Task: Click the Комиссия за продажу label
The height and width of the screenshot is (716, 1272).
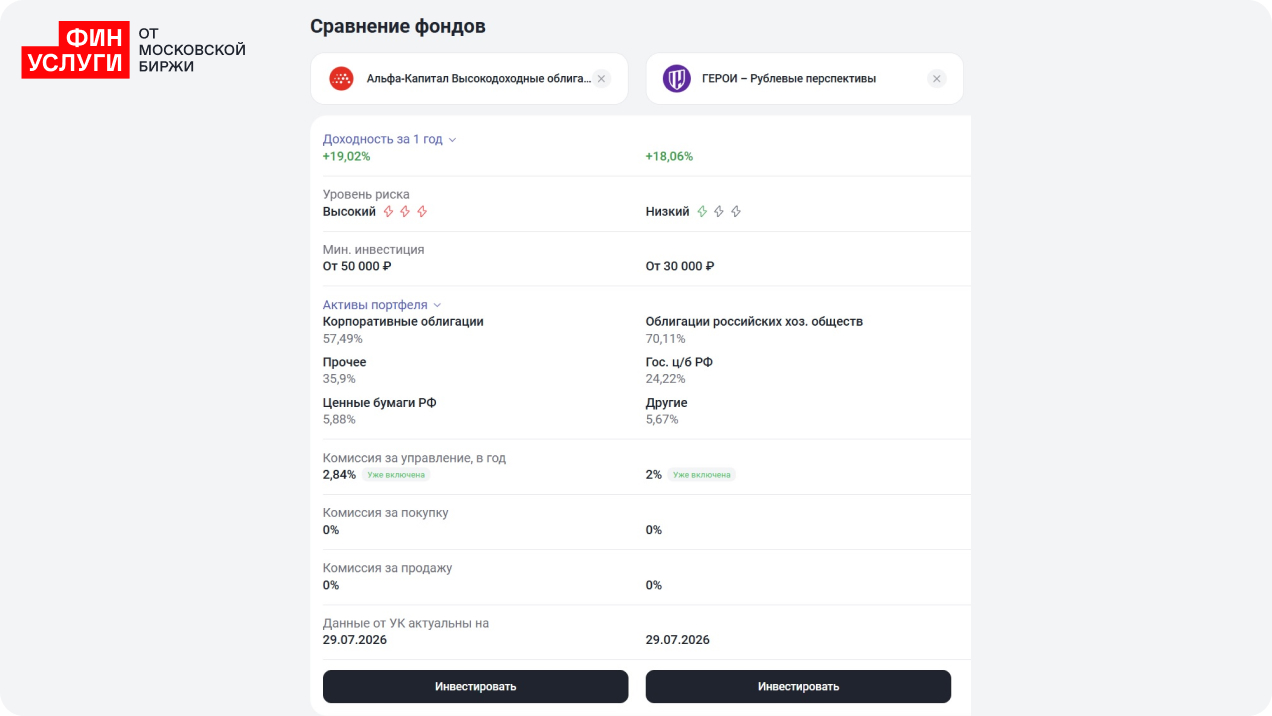Action: pyautogui.click(x=387, y=568)
